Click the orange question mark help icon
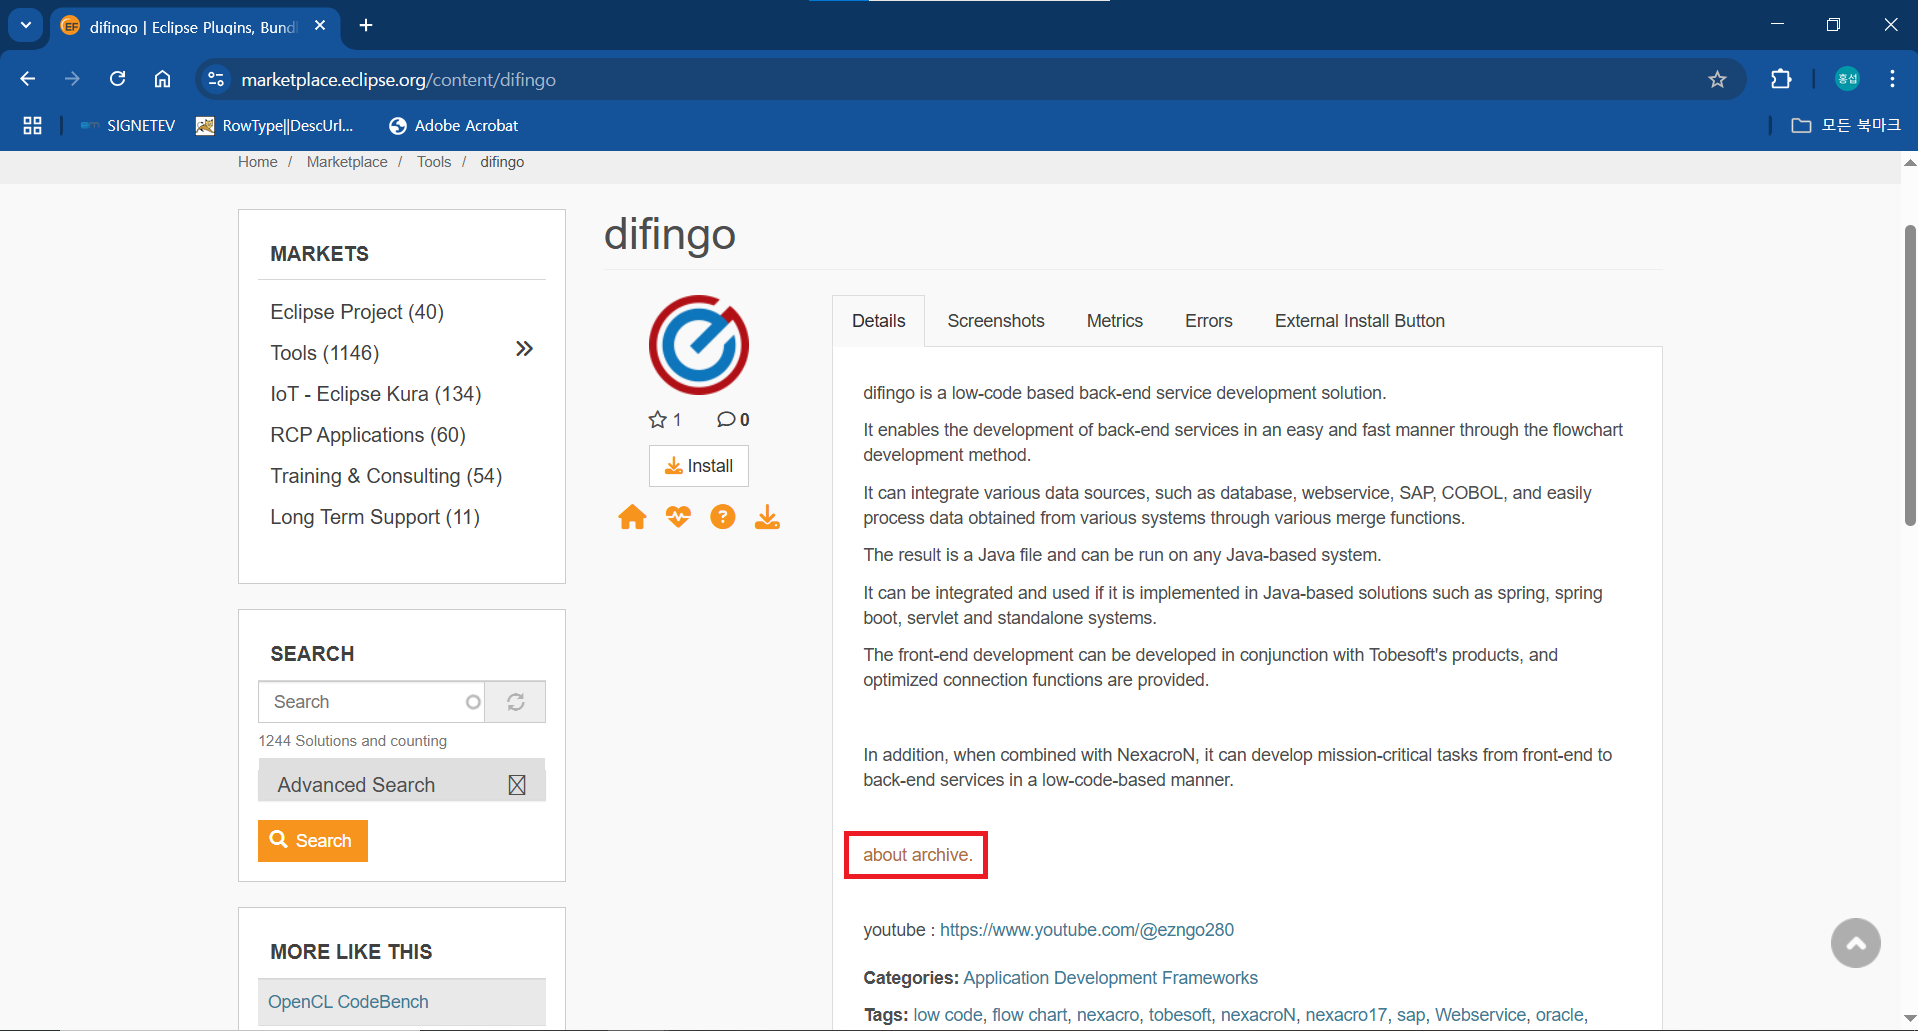Viewport: 1918px width, 1031px height. point(722,517)
